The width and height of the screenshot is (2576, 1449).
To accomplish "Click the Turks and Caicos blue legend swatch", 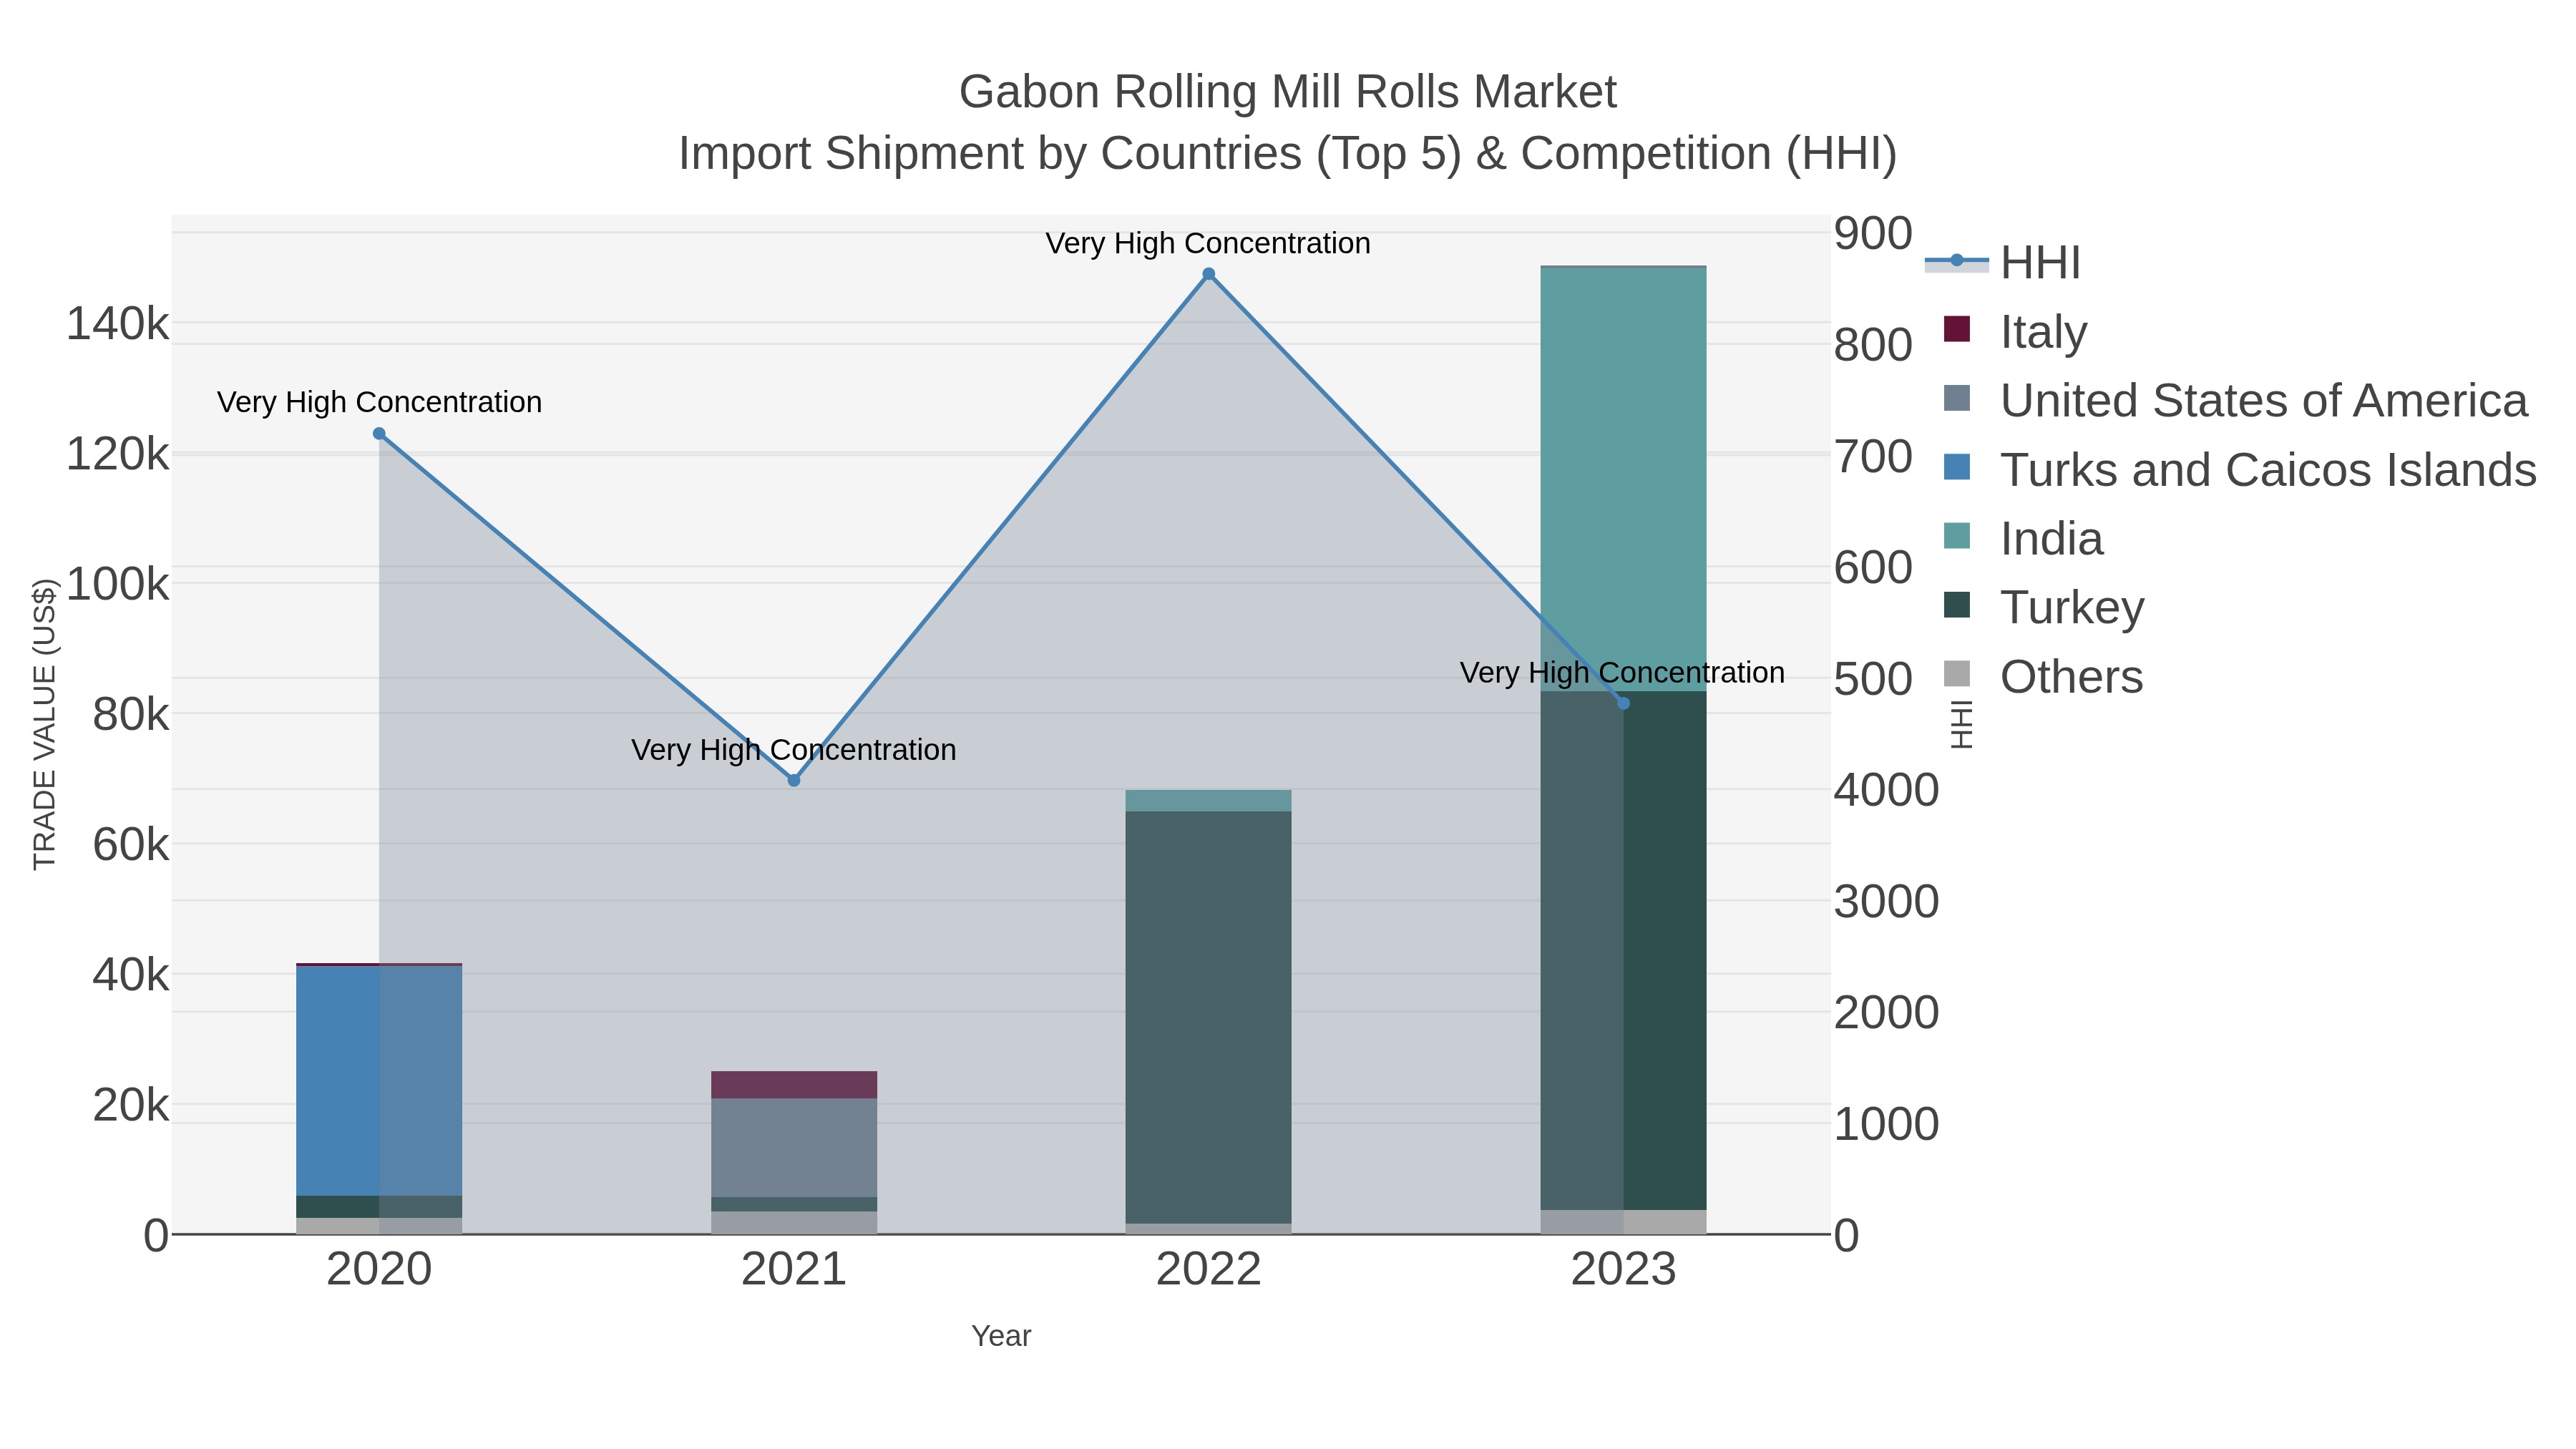I will [x=1957, y=467].
